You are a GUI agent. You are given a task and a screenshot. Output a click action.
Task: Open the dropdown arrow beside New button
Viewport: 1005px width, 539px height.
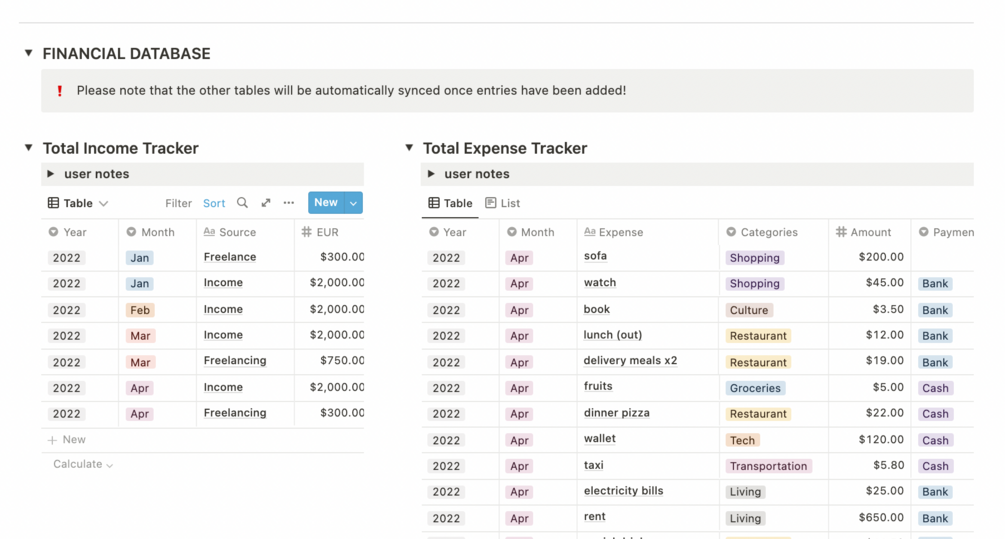point(353,203)
